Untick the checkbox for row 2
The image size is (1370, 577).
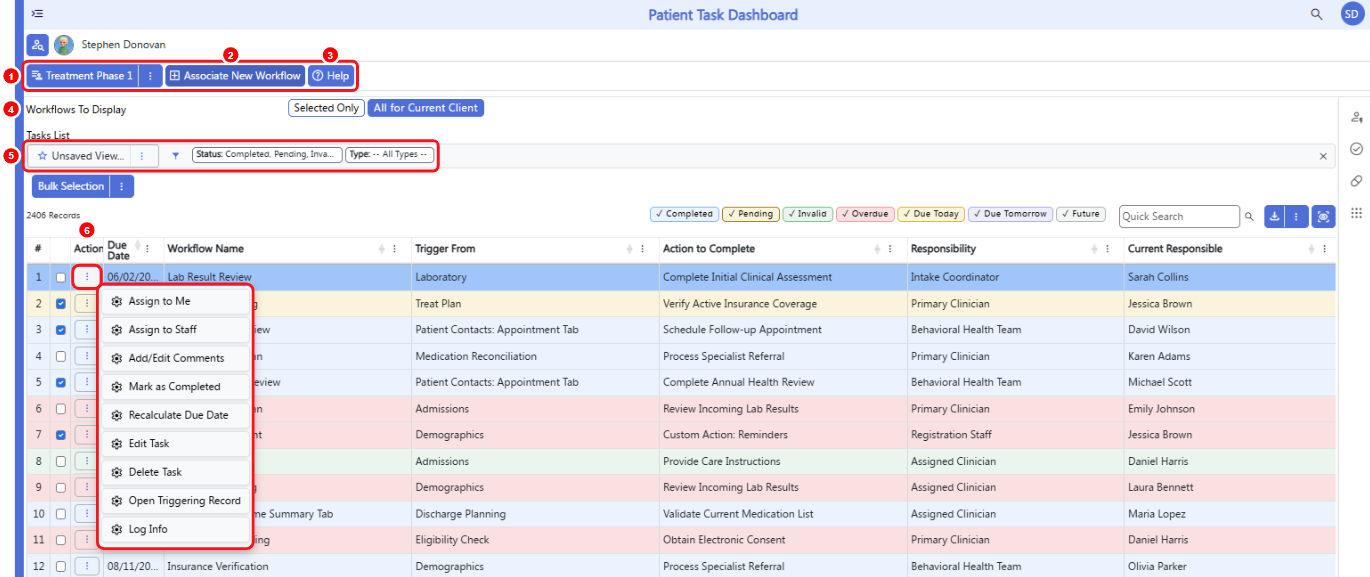point(61,303)
